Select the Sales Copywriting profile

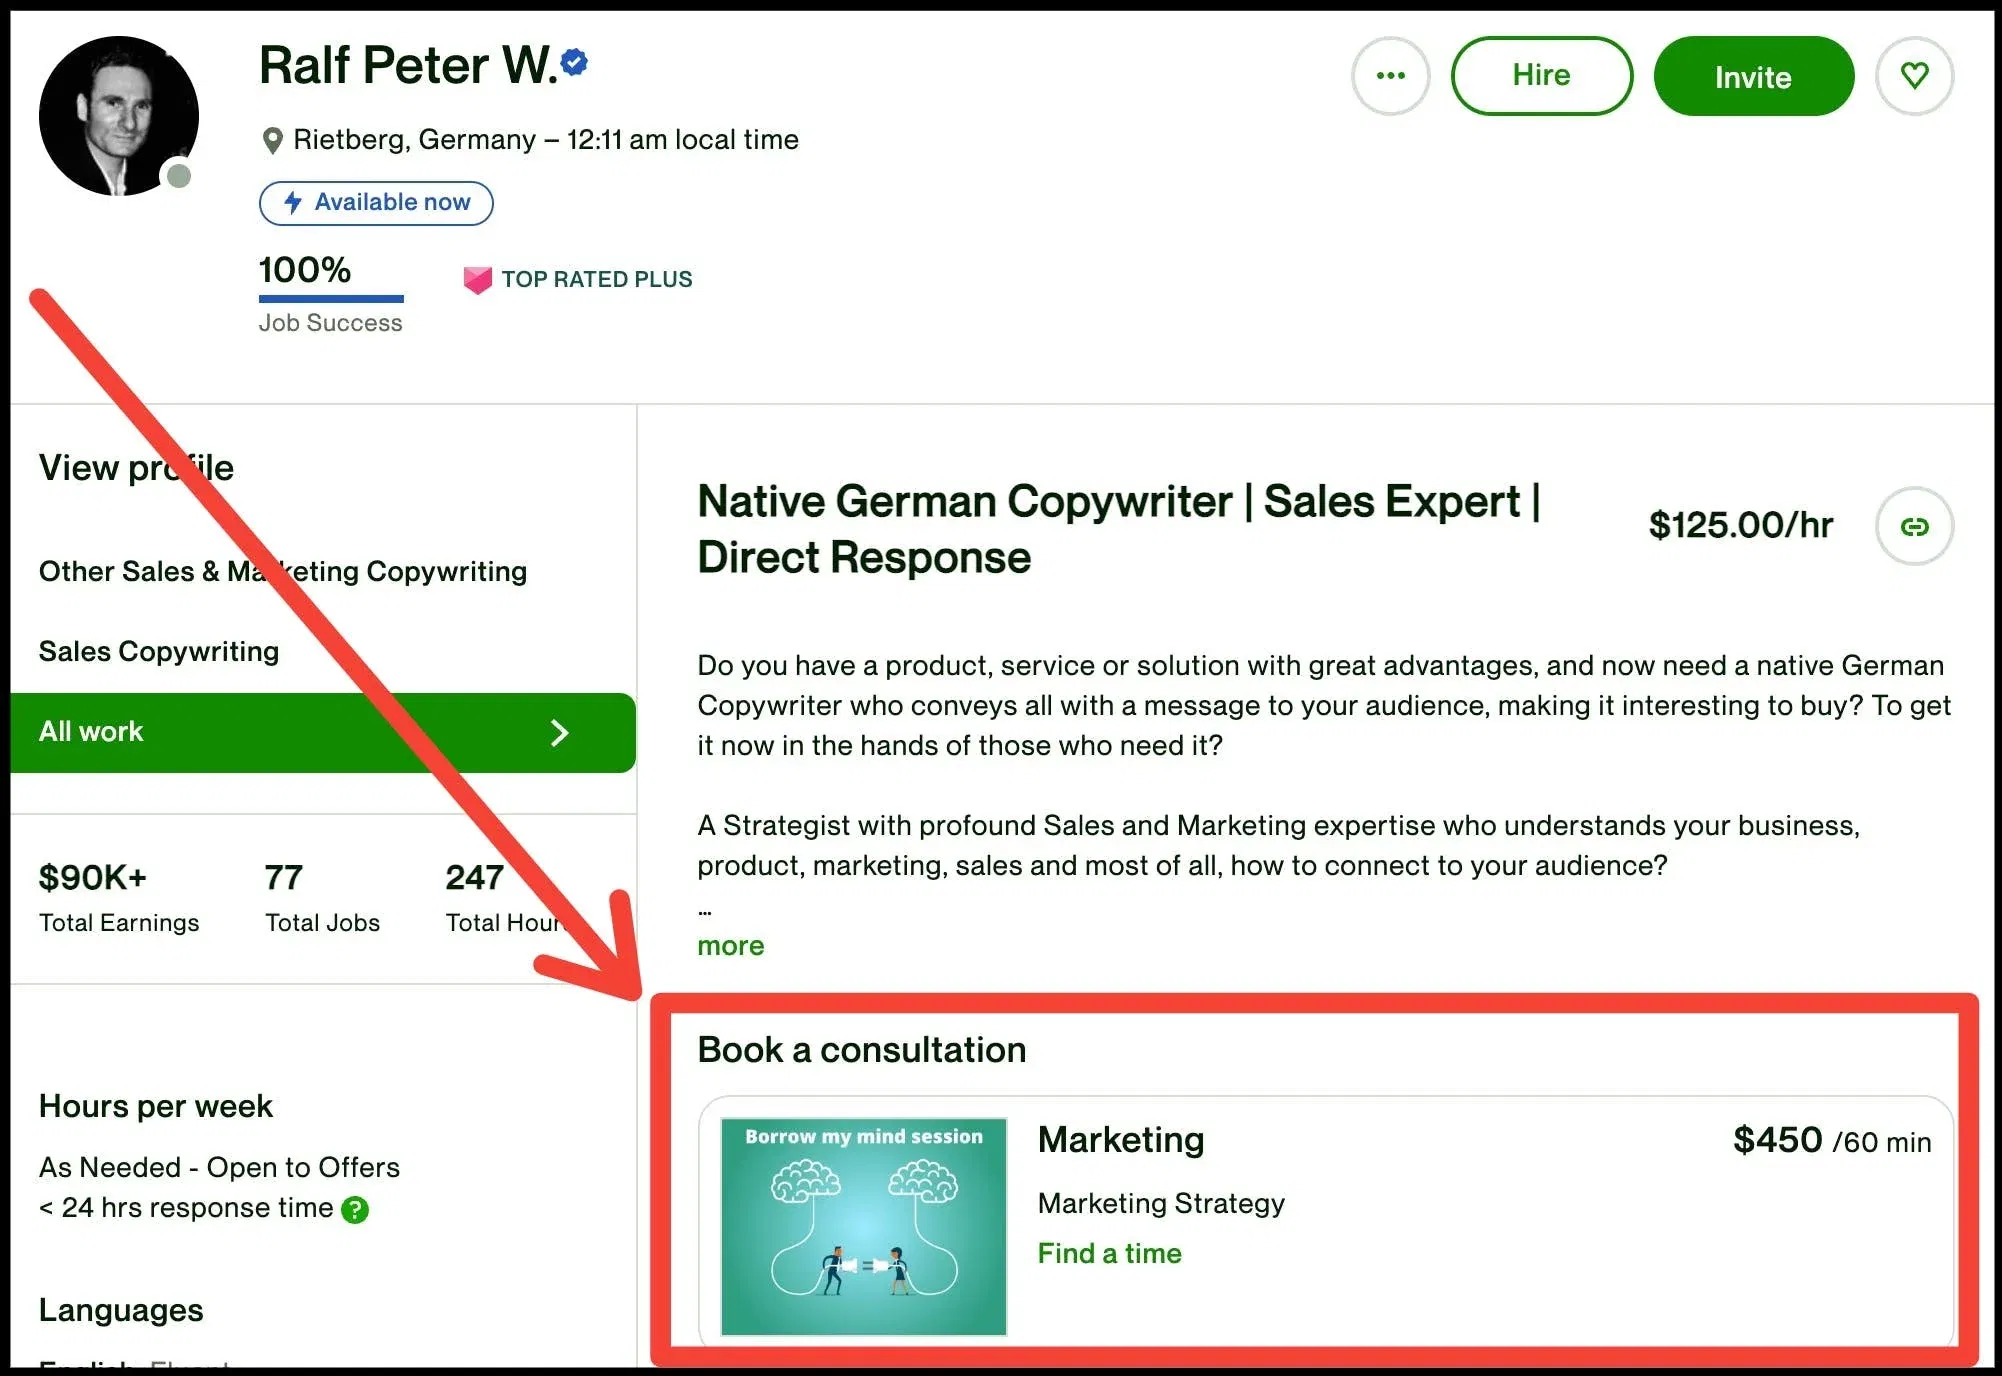click(x=159, y=651)
